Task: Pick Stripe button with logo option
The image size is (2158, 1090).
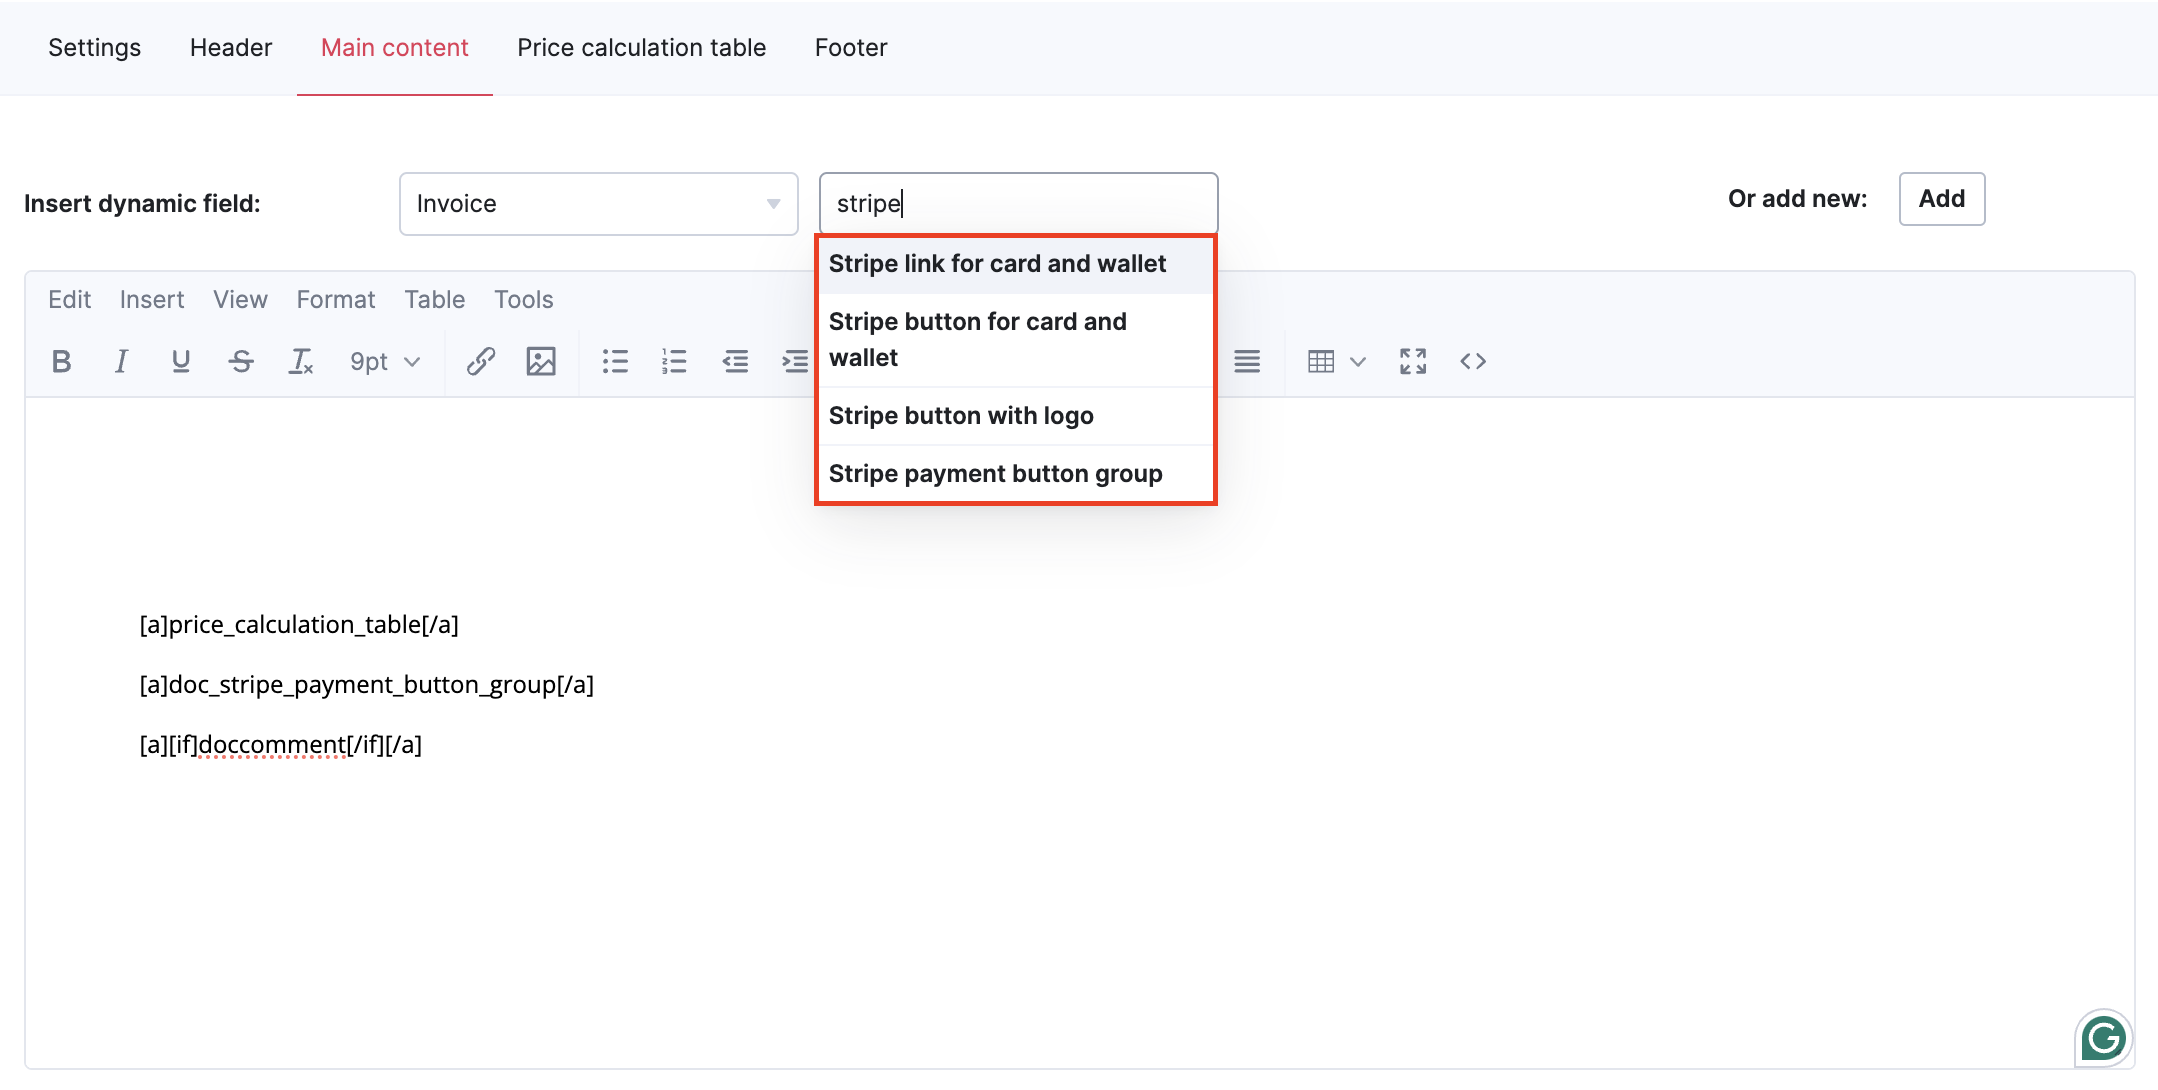Action: (x=1016, y=416)
